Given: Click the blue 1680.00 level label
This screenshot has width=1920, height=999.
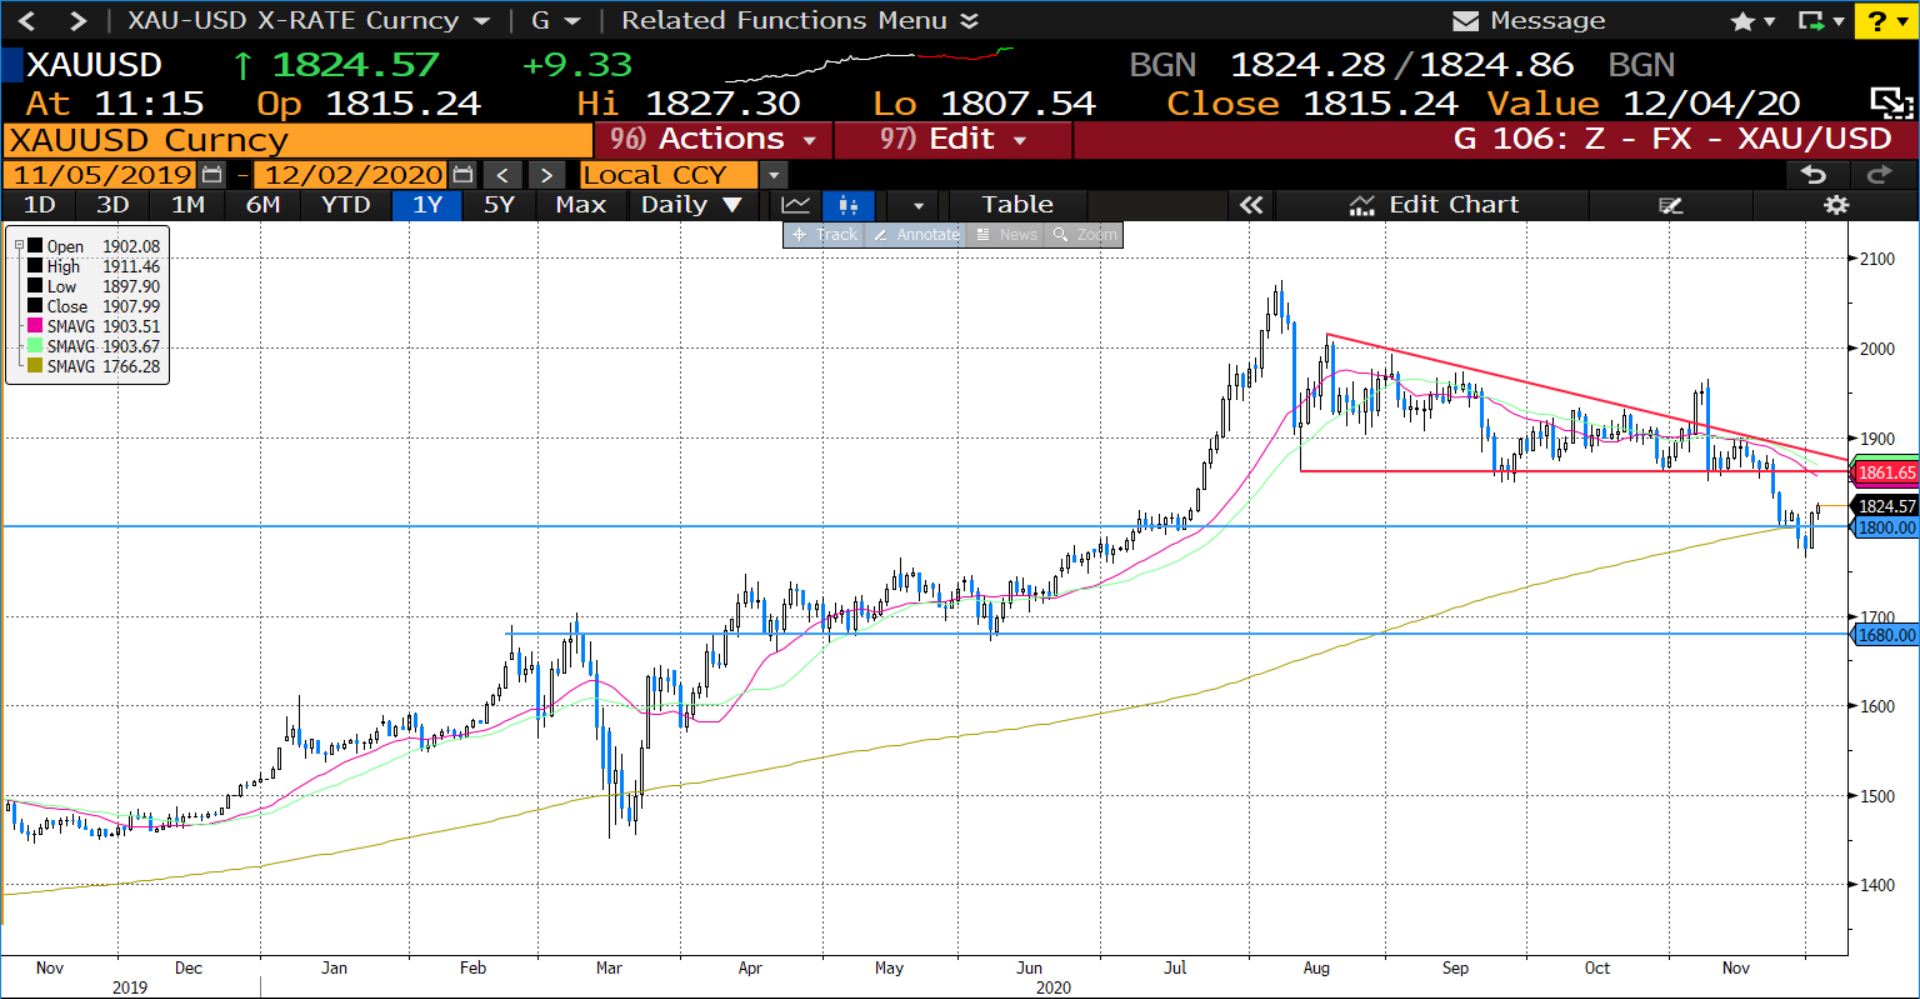Looking at the screenshot, I should pos(1886,634).
